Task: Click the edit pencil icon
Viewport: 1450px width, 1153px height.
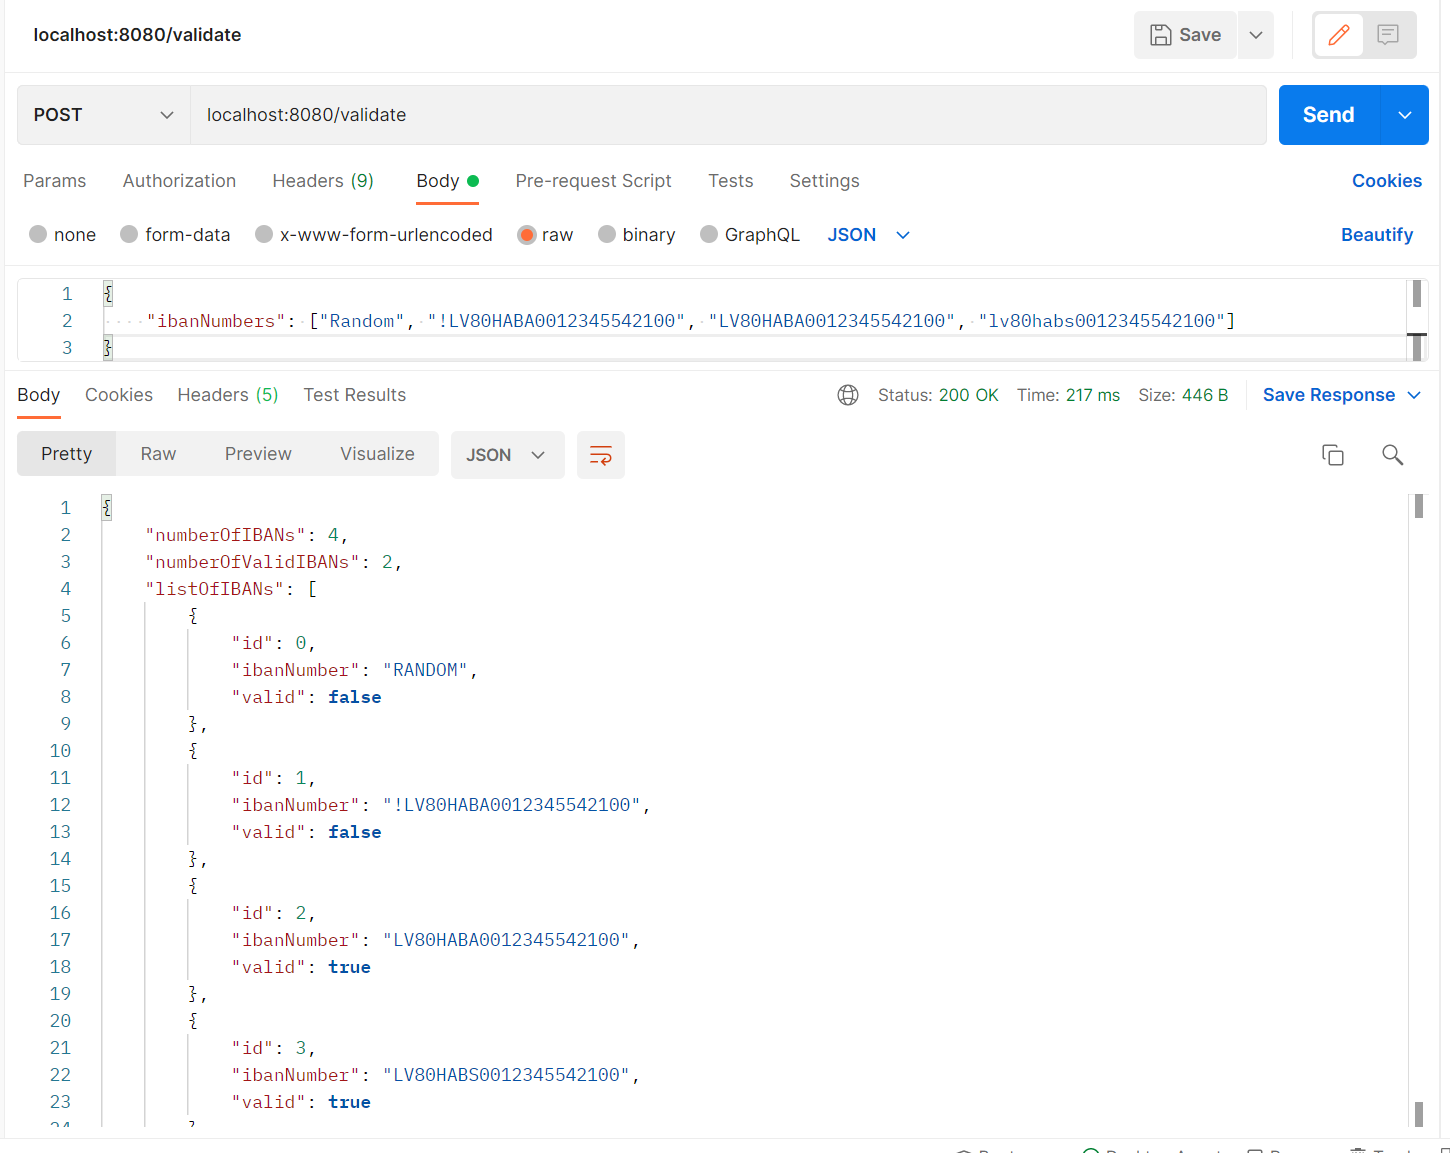Action: tap(1338, 35)
